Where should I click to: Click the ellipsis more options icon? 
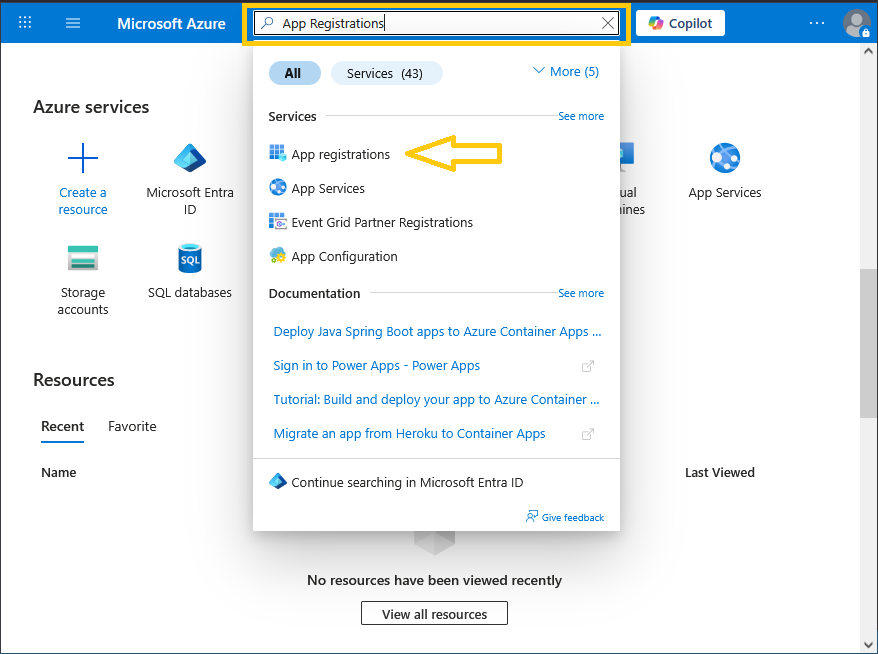click(817, 23)
